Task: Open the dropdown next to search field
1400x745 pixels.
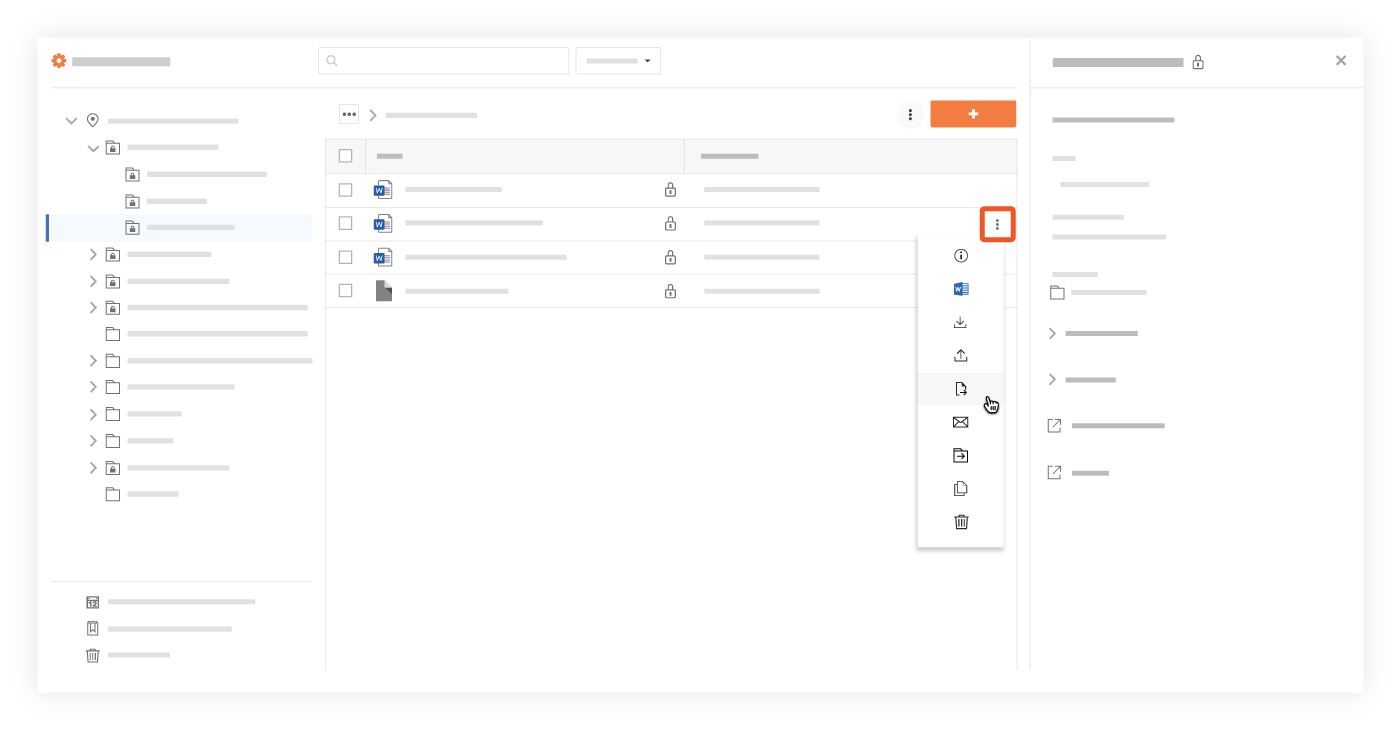Action: pyautogui.click(x=618, y=61)
